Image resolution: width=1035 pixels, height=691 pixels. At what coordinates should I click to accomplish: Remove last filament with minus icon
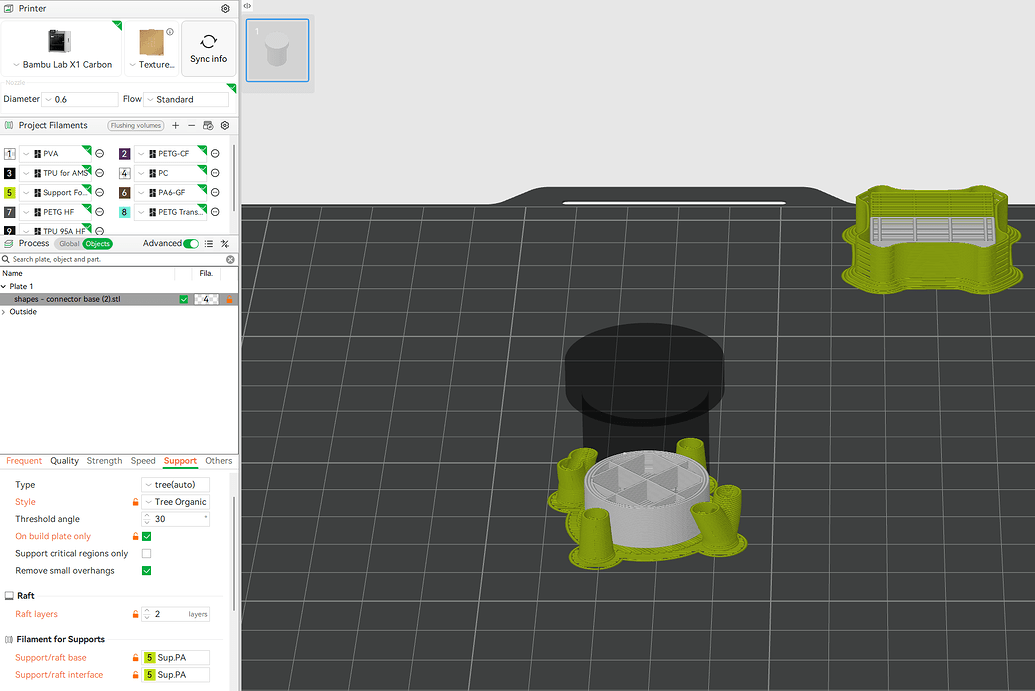click(x=191, y=125)
